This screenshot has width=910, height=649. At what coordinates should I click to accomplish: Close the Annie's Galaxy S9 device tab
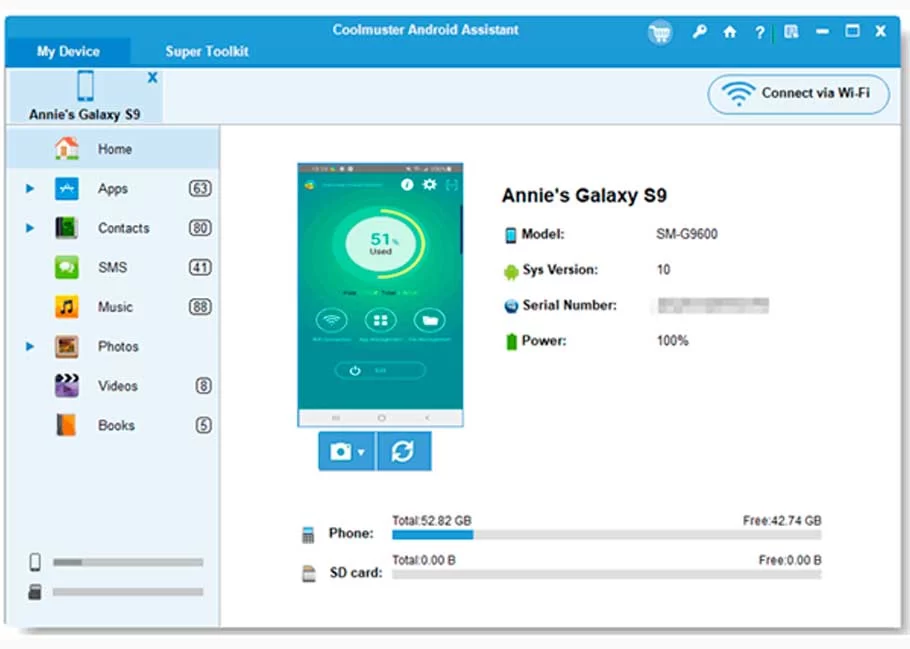[x=153, y=77]
